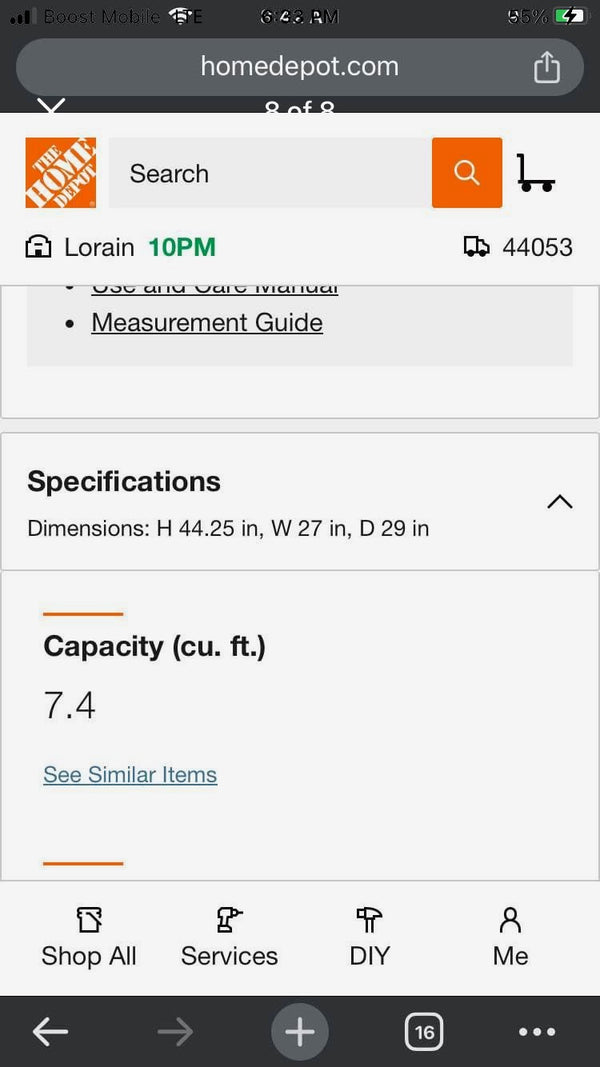
Task: Focus the Search input field
Action: point(270,173)
